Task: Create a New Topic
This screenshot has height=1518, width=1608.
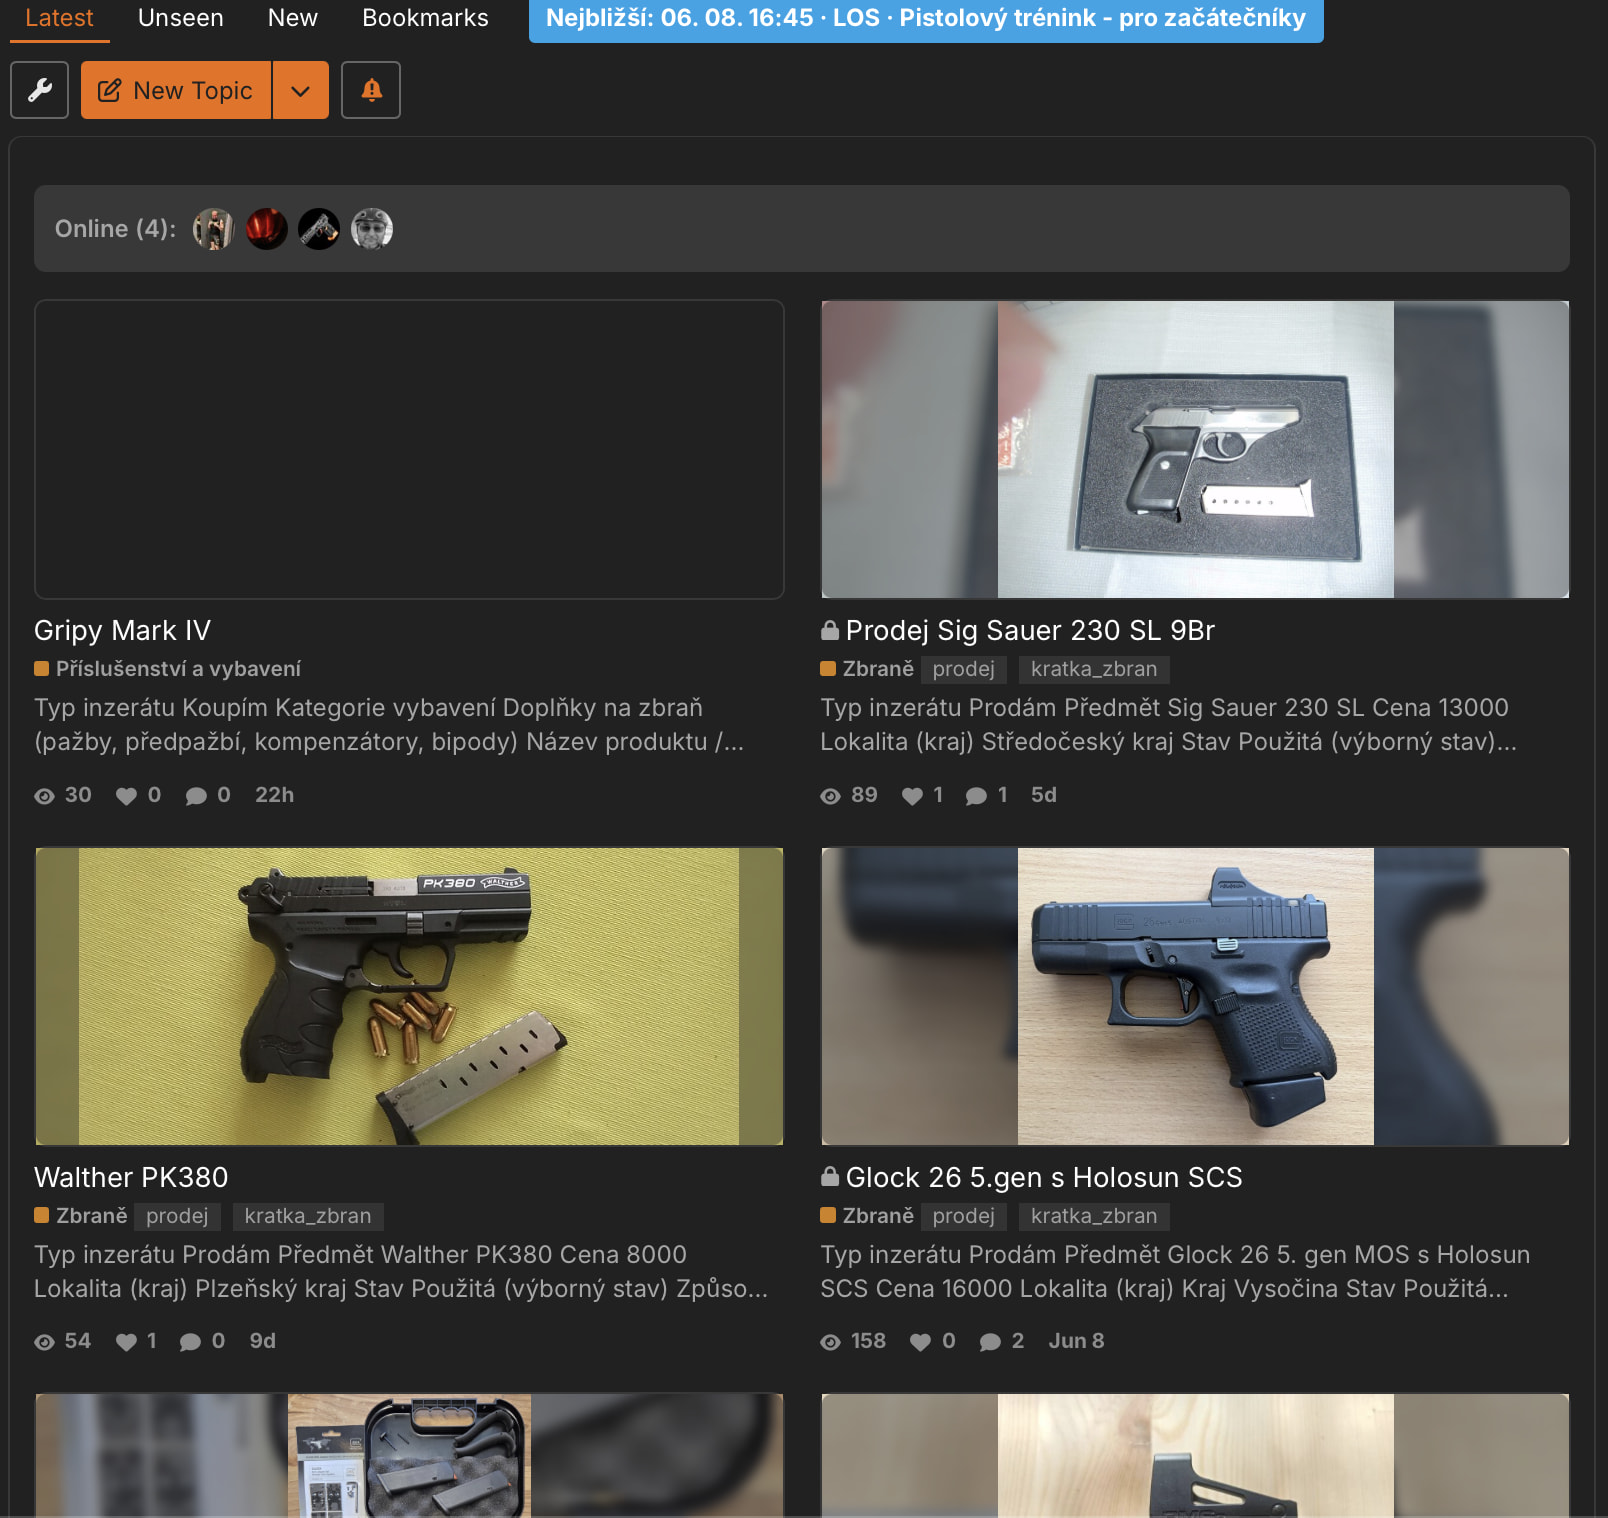Action: [176, 90]
